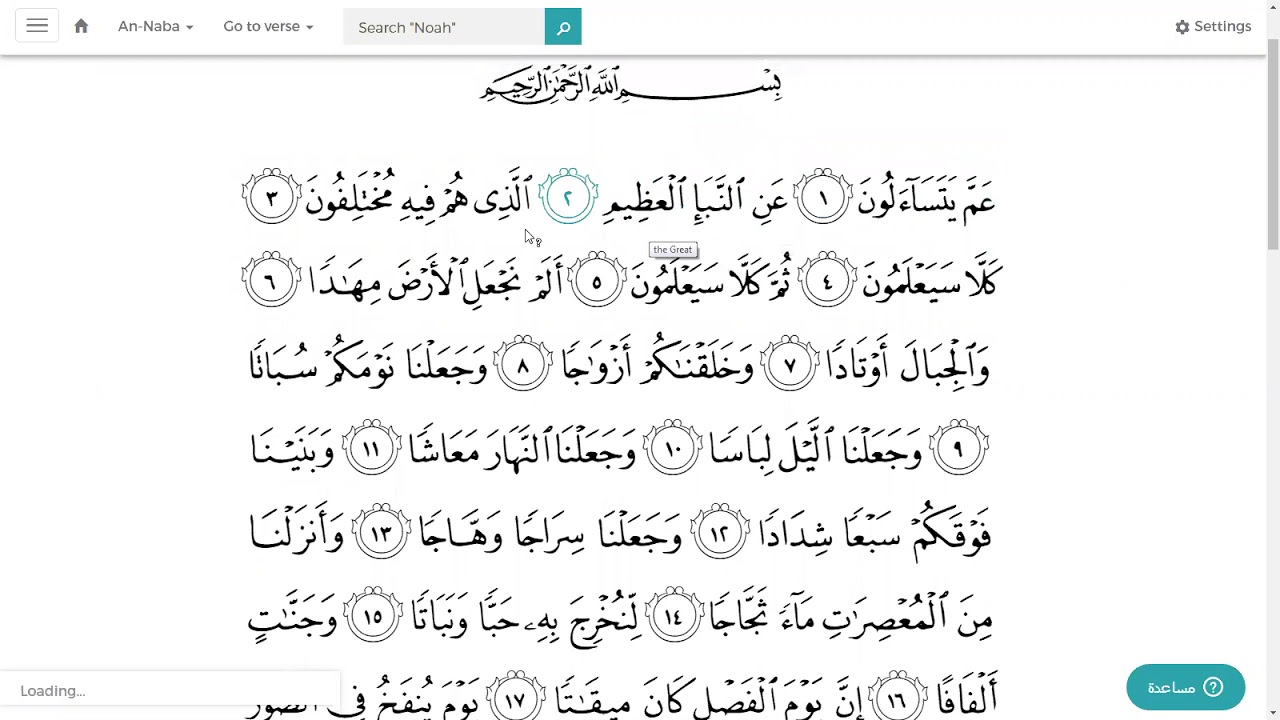The height and width of the screenshot is (720, 1280).
Task: Open Settings with the gear icon
Action: 1213,27
